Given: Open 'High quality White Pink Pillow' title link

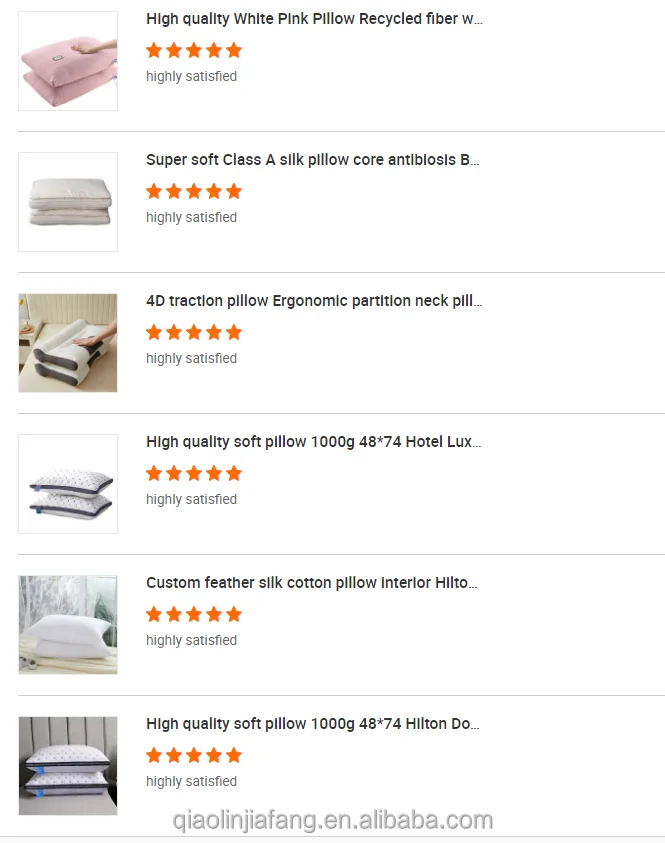Looking at the screenshot, I should (314, 19).
